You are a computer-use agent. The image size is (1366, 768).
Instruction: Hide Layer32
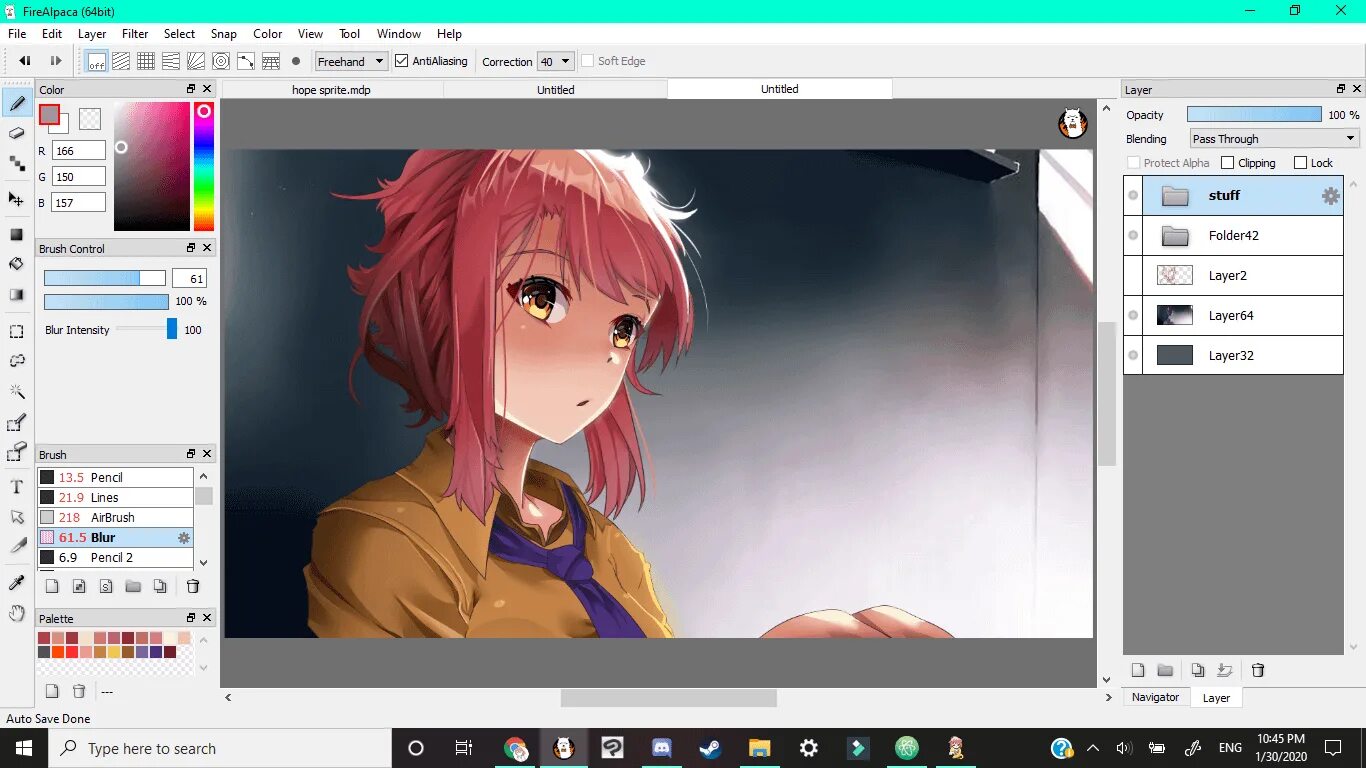point(1133,356)
